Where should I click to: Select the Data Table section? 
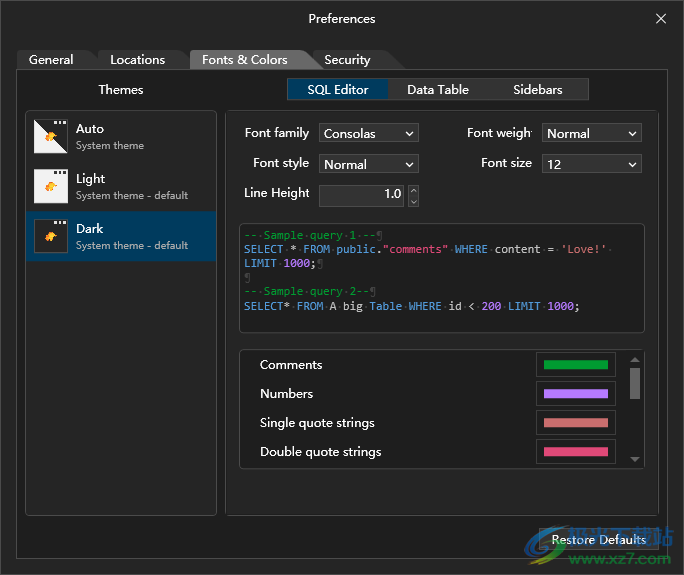click(438, 90)
